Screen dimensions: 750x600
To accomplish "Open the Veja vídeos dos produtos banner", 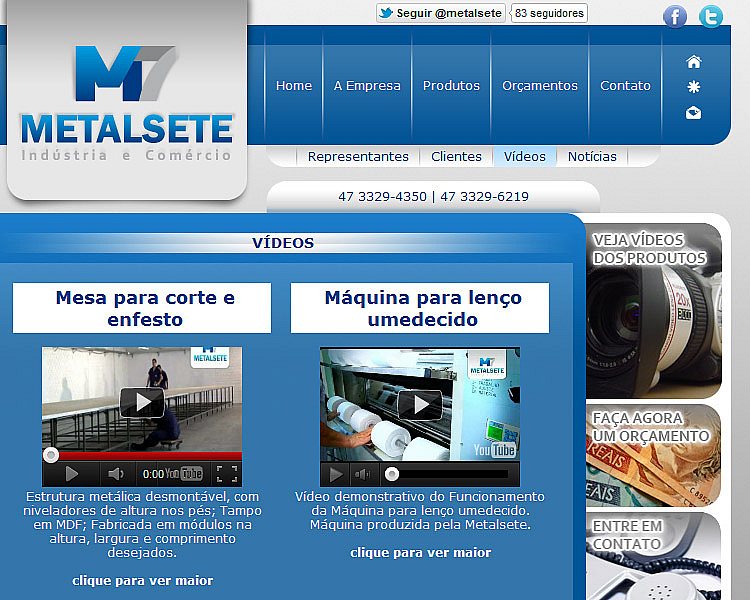I will click(653, 311).
